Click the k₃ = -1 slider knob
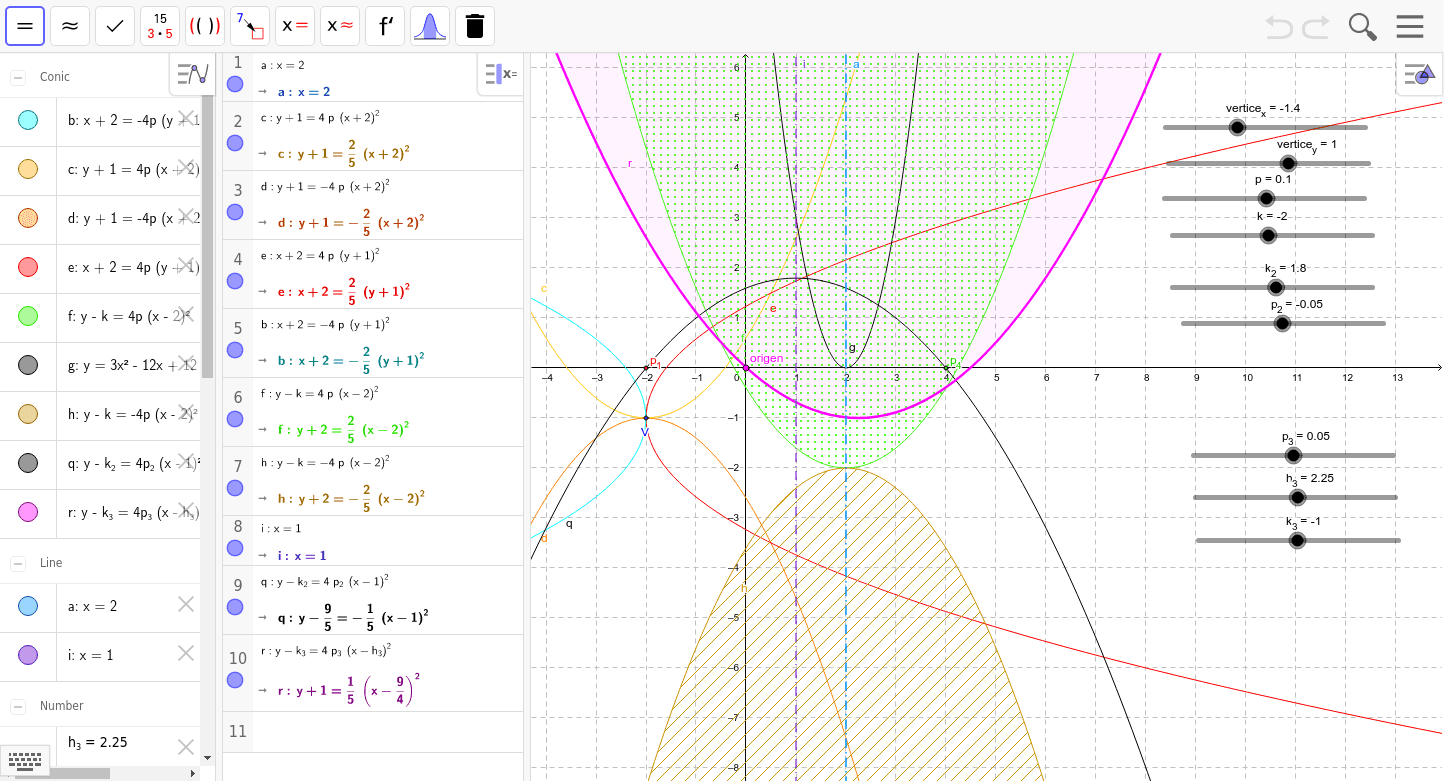Screen dimensions: 1444x783 (1297, 540)
